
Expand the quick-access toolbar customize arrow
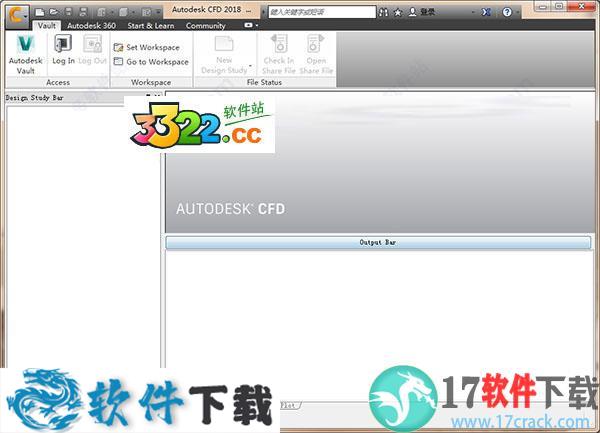[x=158, y=12]
